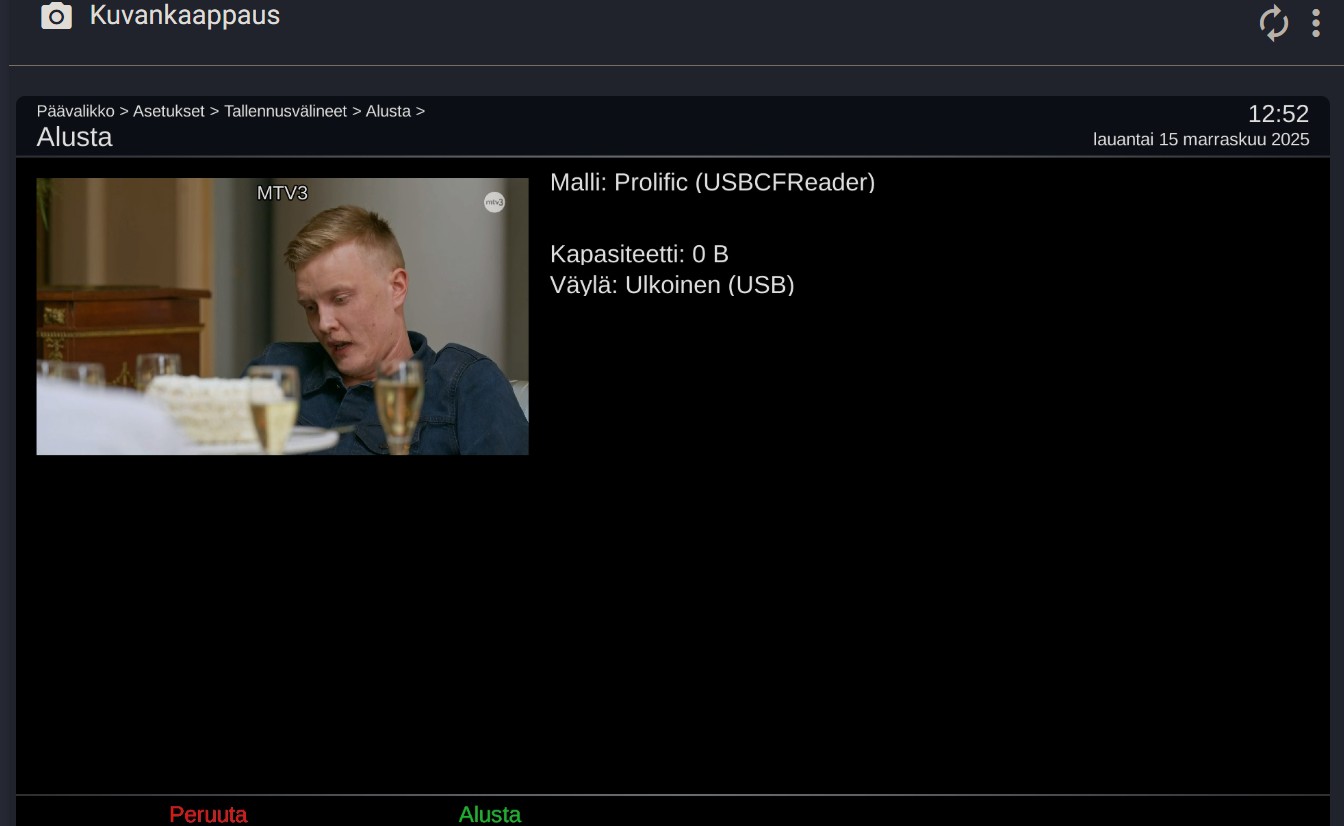
Task: Refresh the screenshot with the reload icon
Action: pyautogui.click(x=1274, y=23)
